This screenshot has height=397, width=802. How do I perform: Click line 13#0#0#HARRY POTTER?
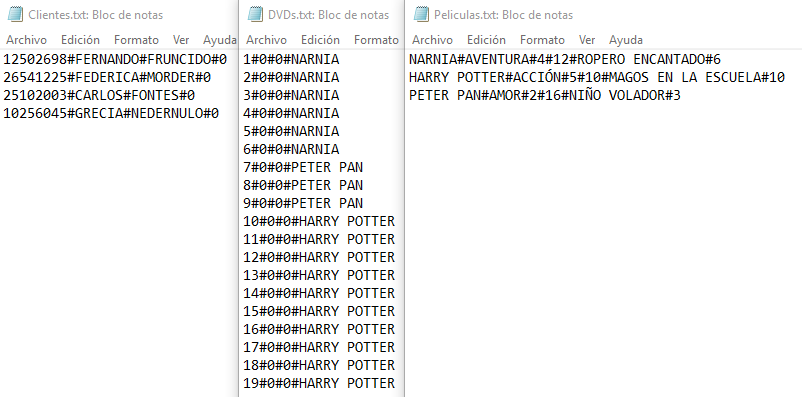click(x=319, y=275)
